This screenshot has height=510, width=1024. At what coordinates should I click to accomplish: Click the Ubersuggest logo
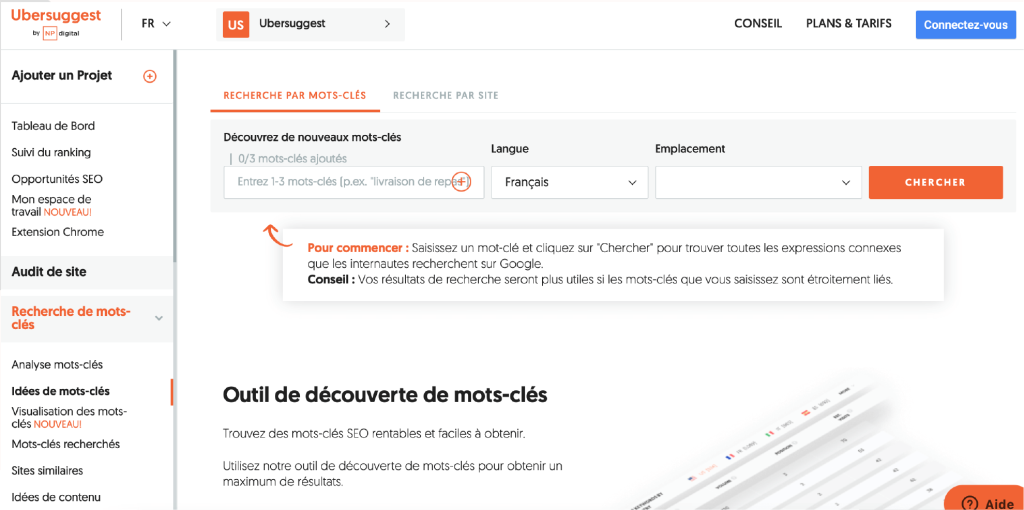pos(56,24)
